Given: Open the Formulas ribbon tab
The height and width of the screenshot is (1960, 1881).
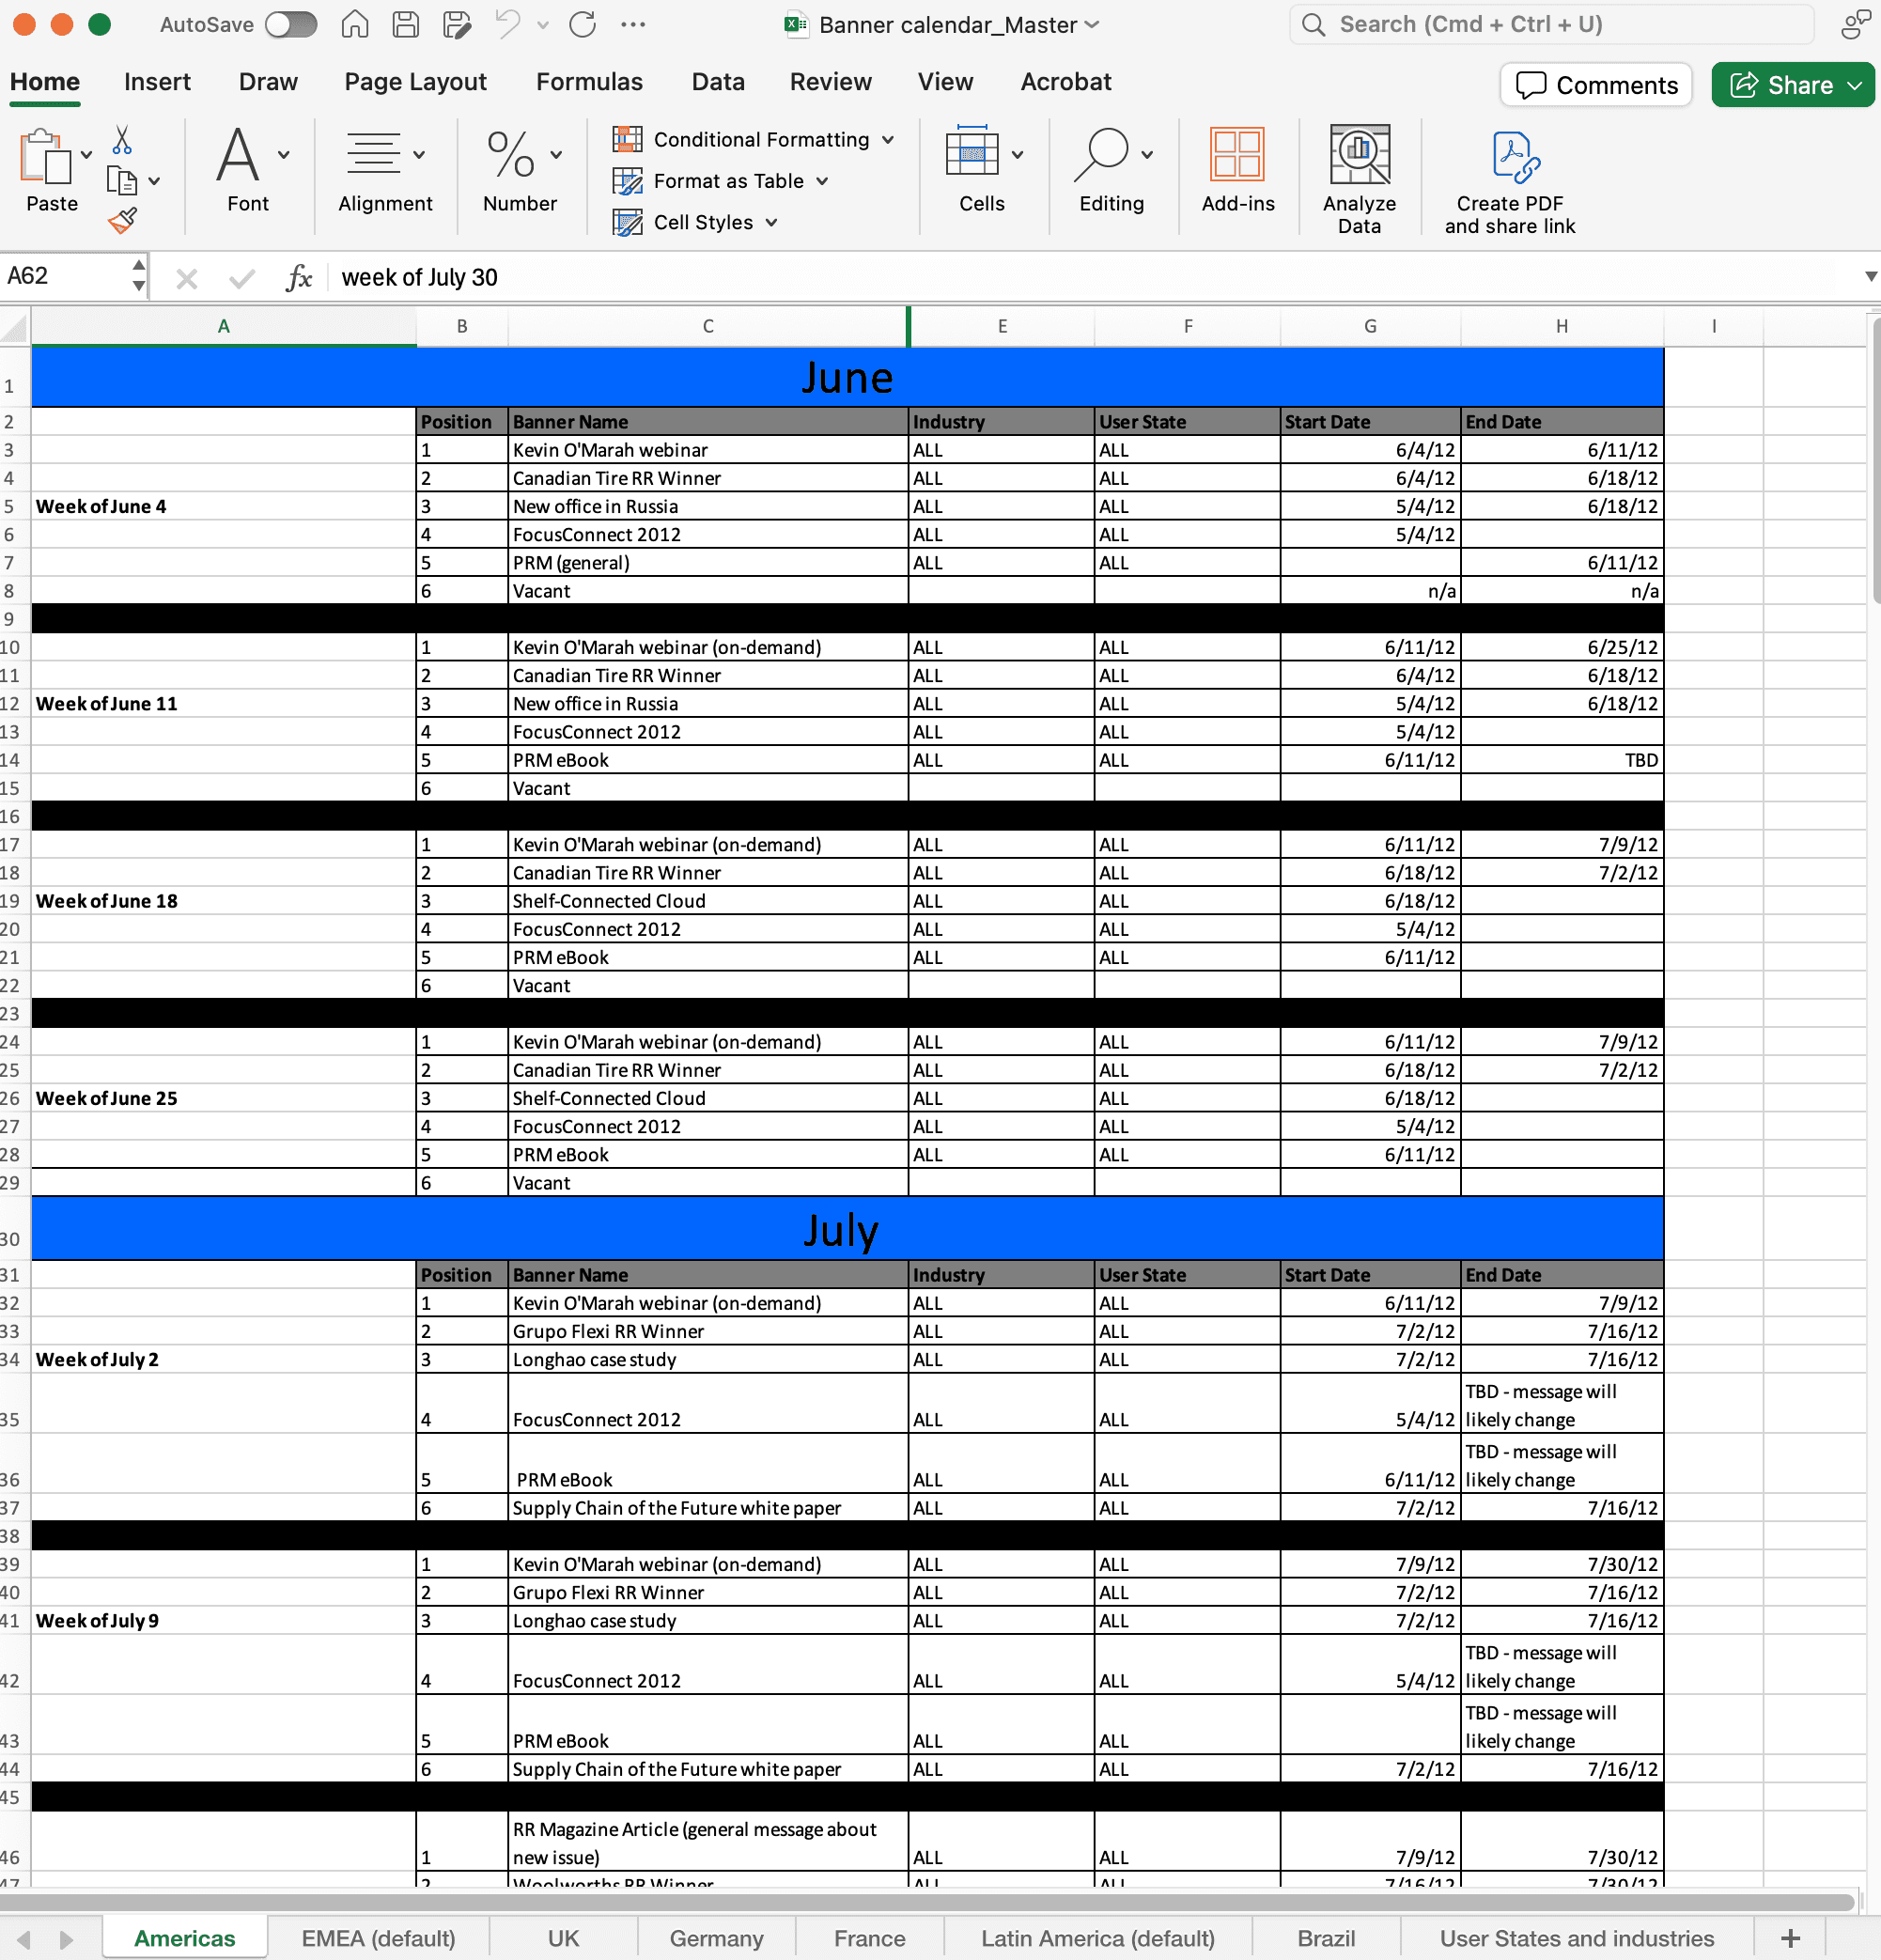Looking at the screenshot, I should [589, 82].
